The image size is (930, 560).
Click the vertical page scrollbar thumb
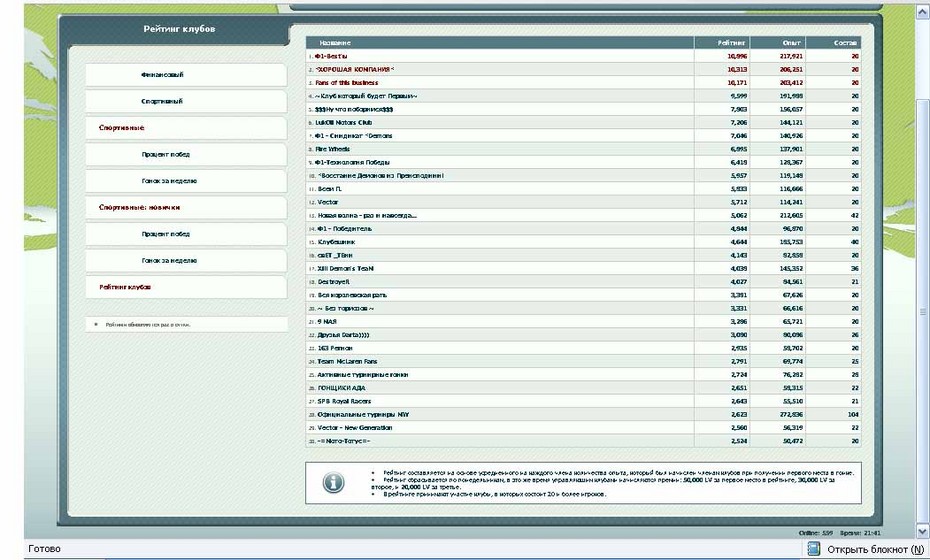922,311
